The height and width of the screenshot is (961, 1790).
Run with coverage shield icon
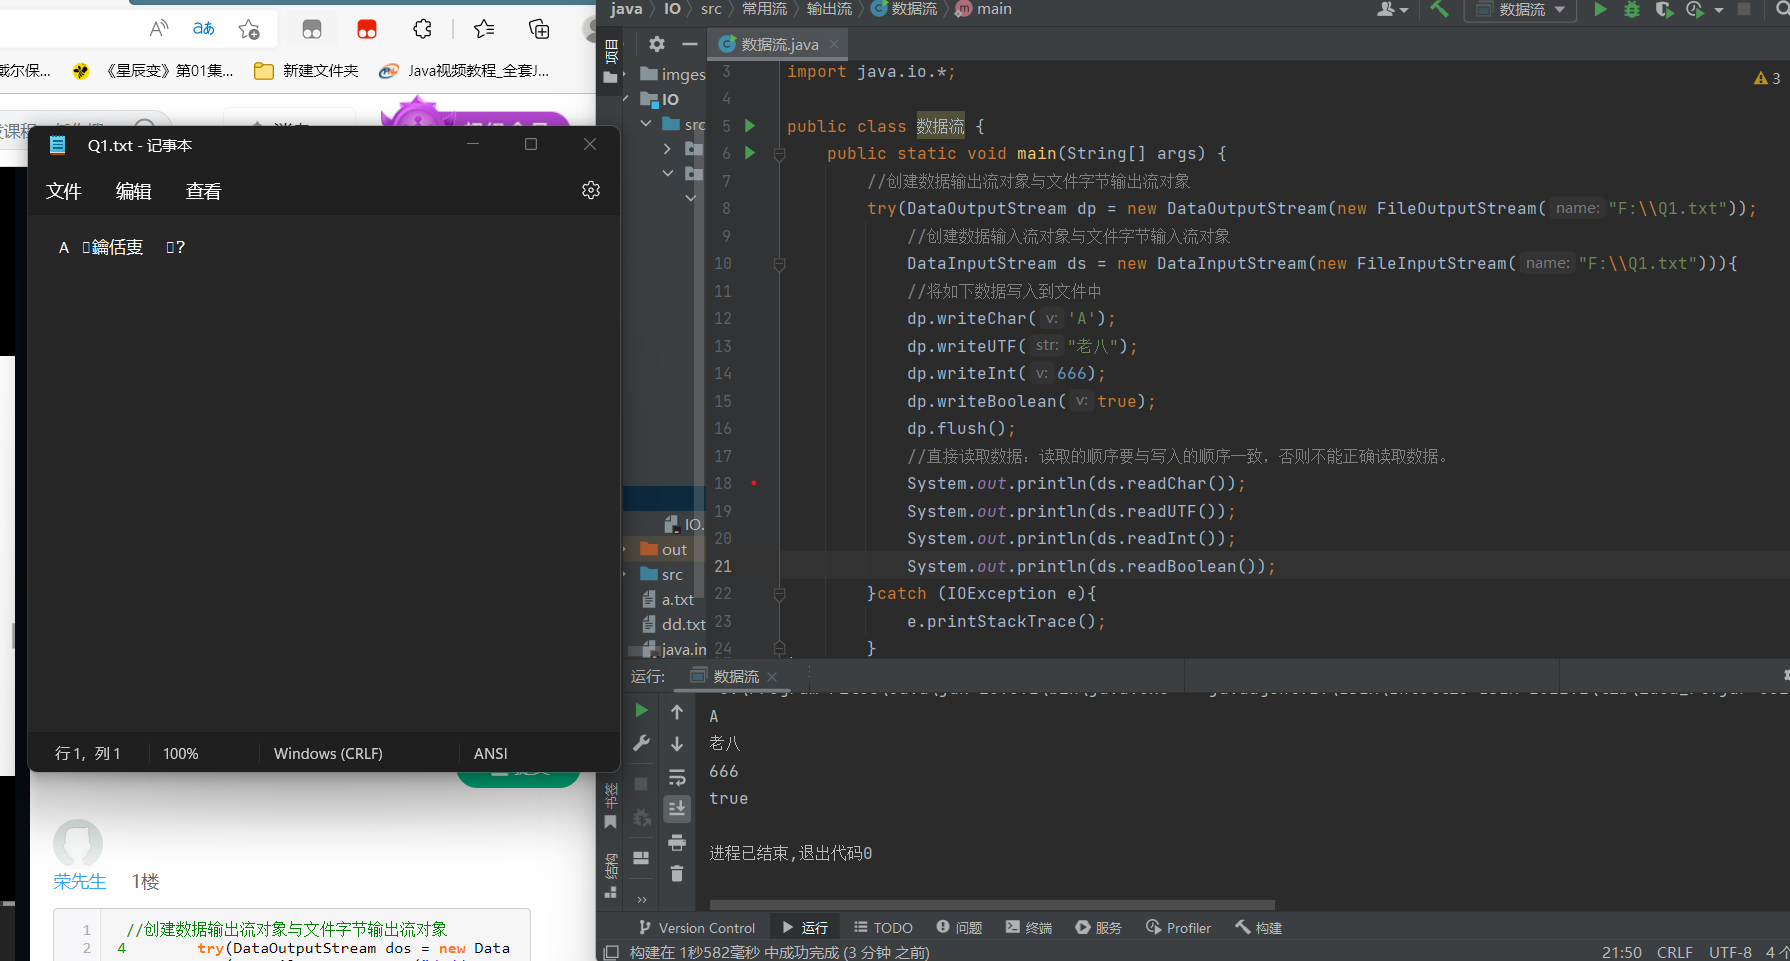(1664, 9)
